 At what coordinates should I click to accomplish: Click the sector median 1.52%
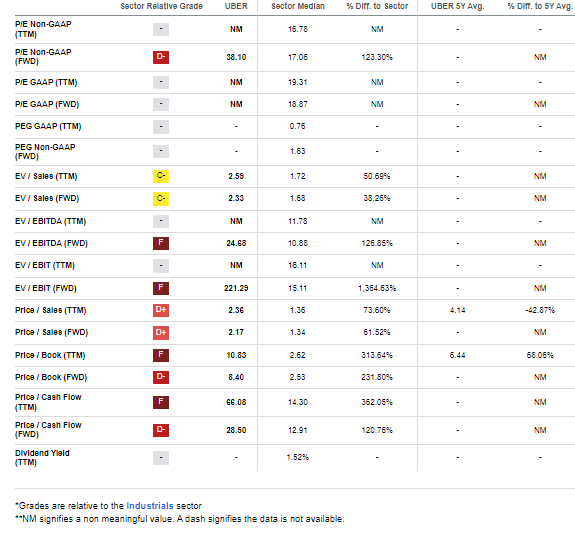298,457
